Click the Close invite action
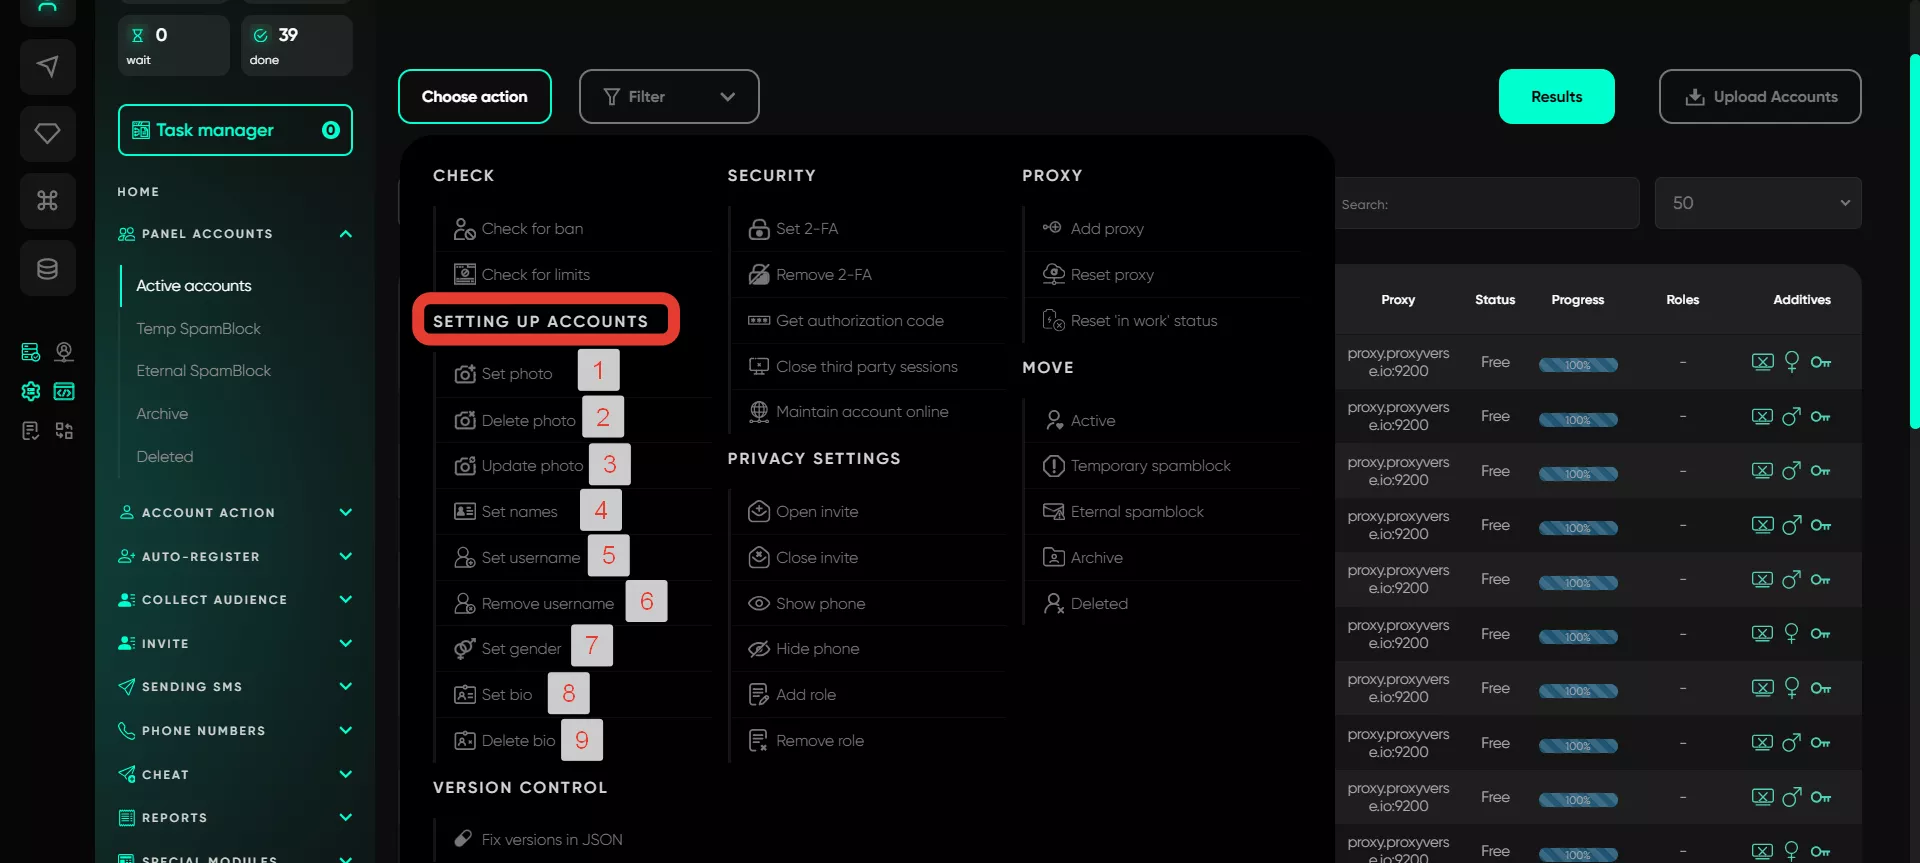1920x863 pixels. click(816, 557)
